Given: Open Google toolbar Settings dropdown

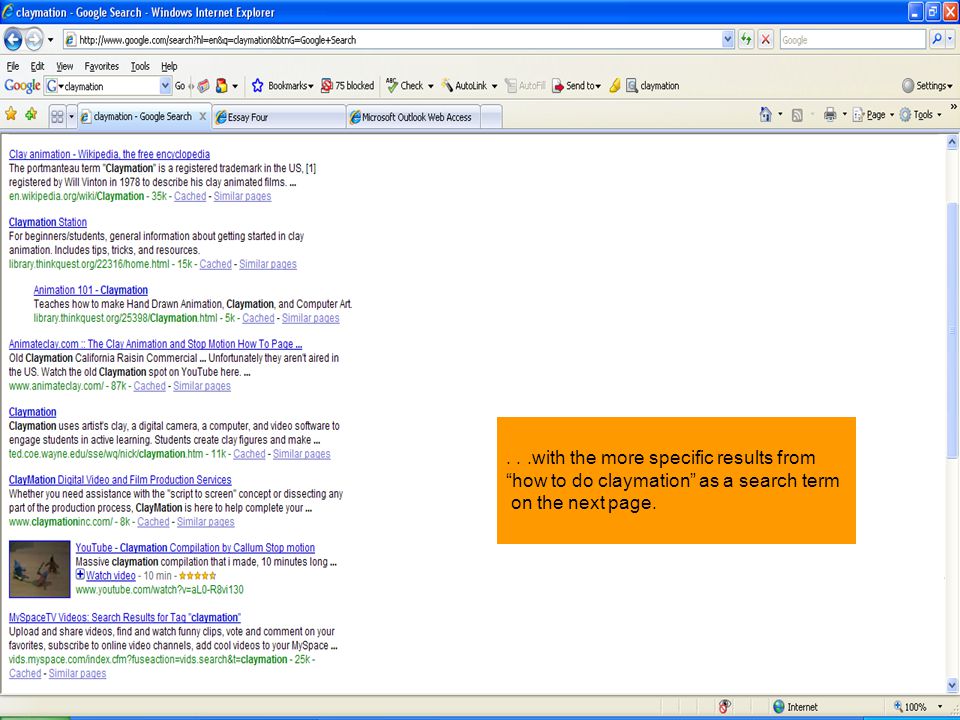Looking at the screenshot, I should coord(928,86).
